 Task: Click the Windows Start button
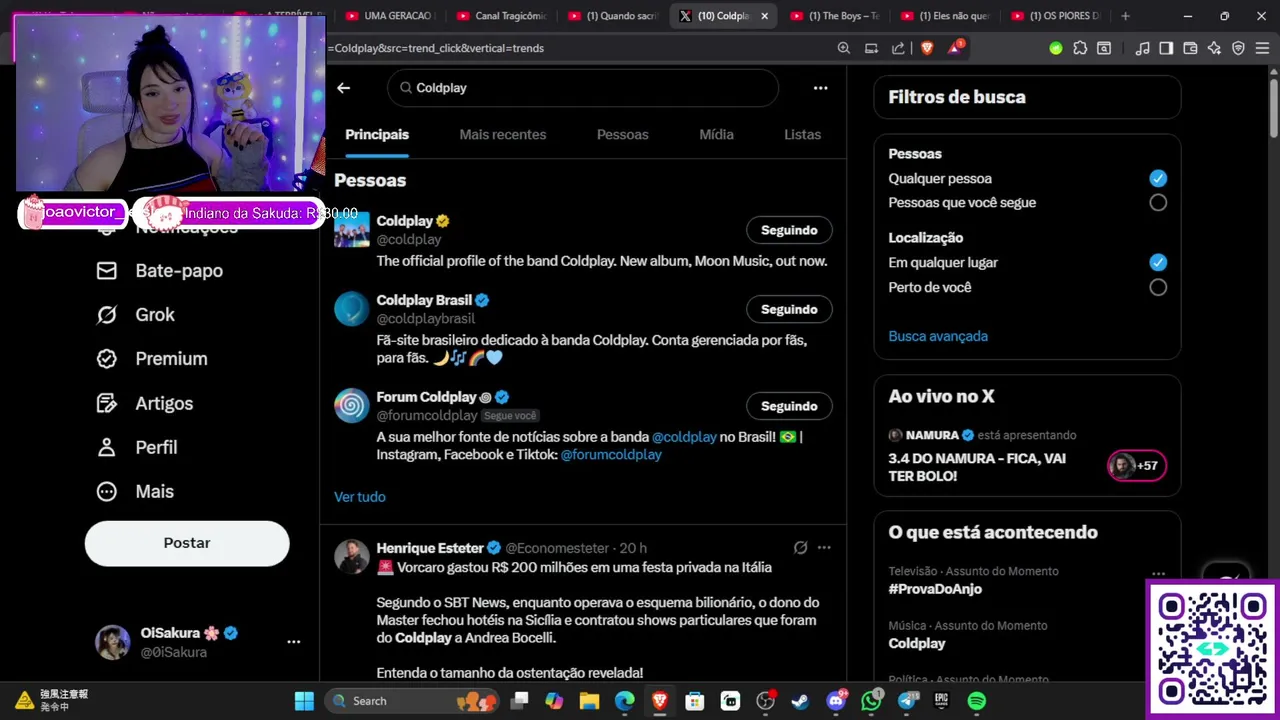point(304,701)
